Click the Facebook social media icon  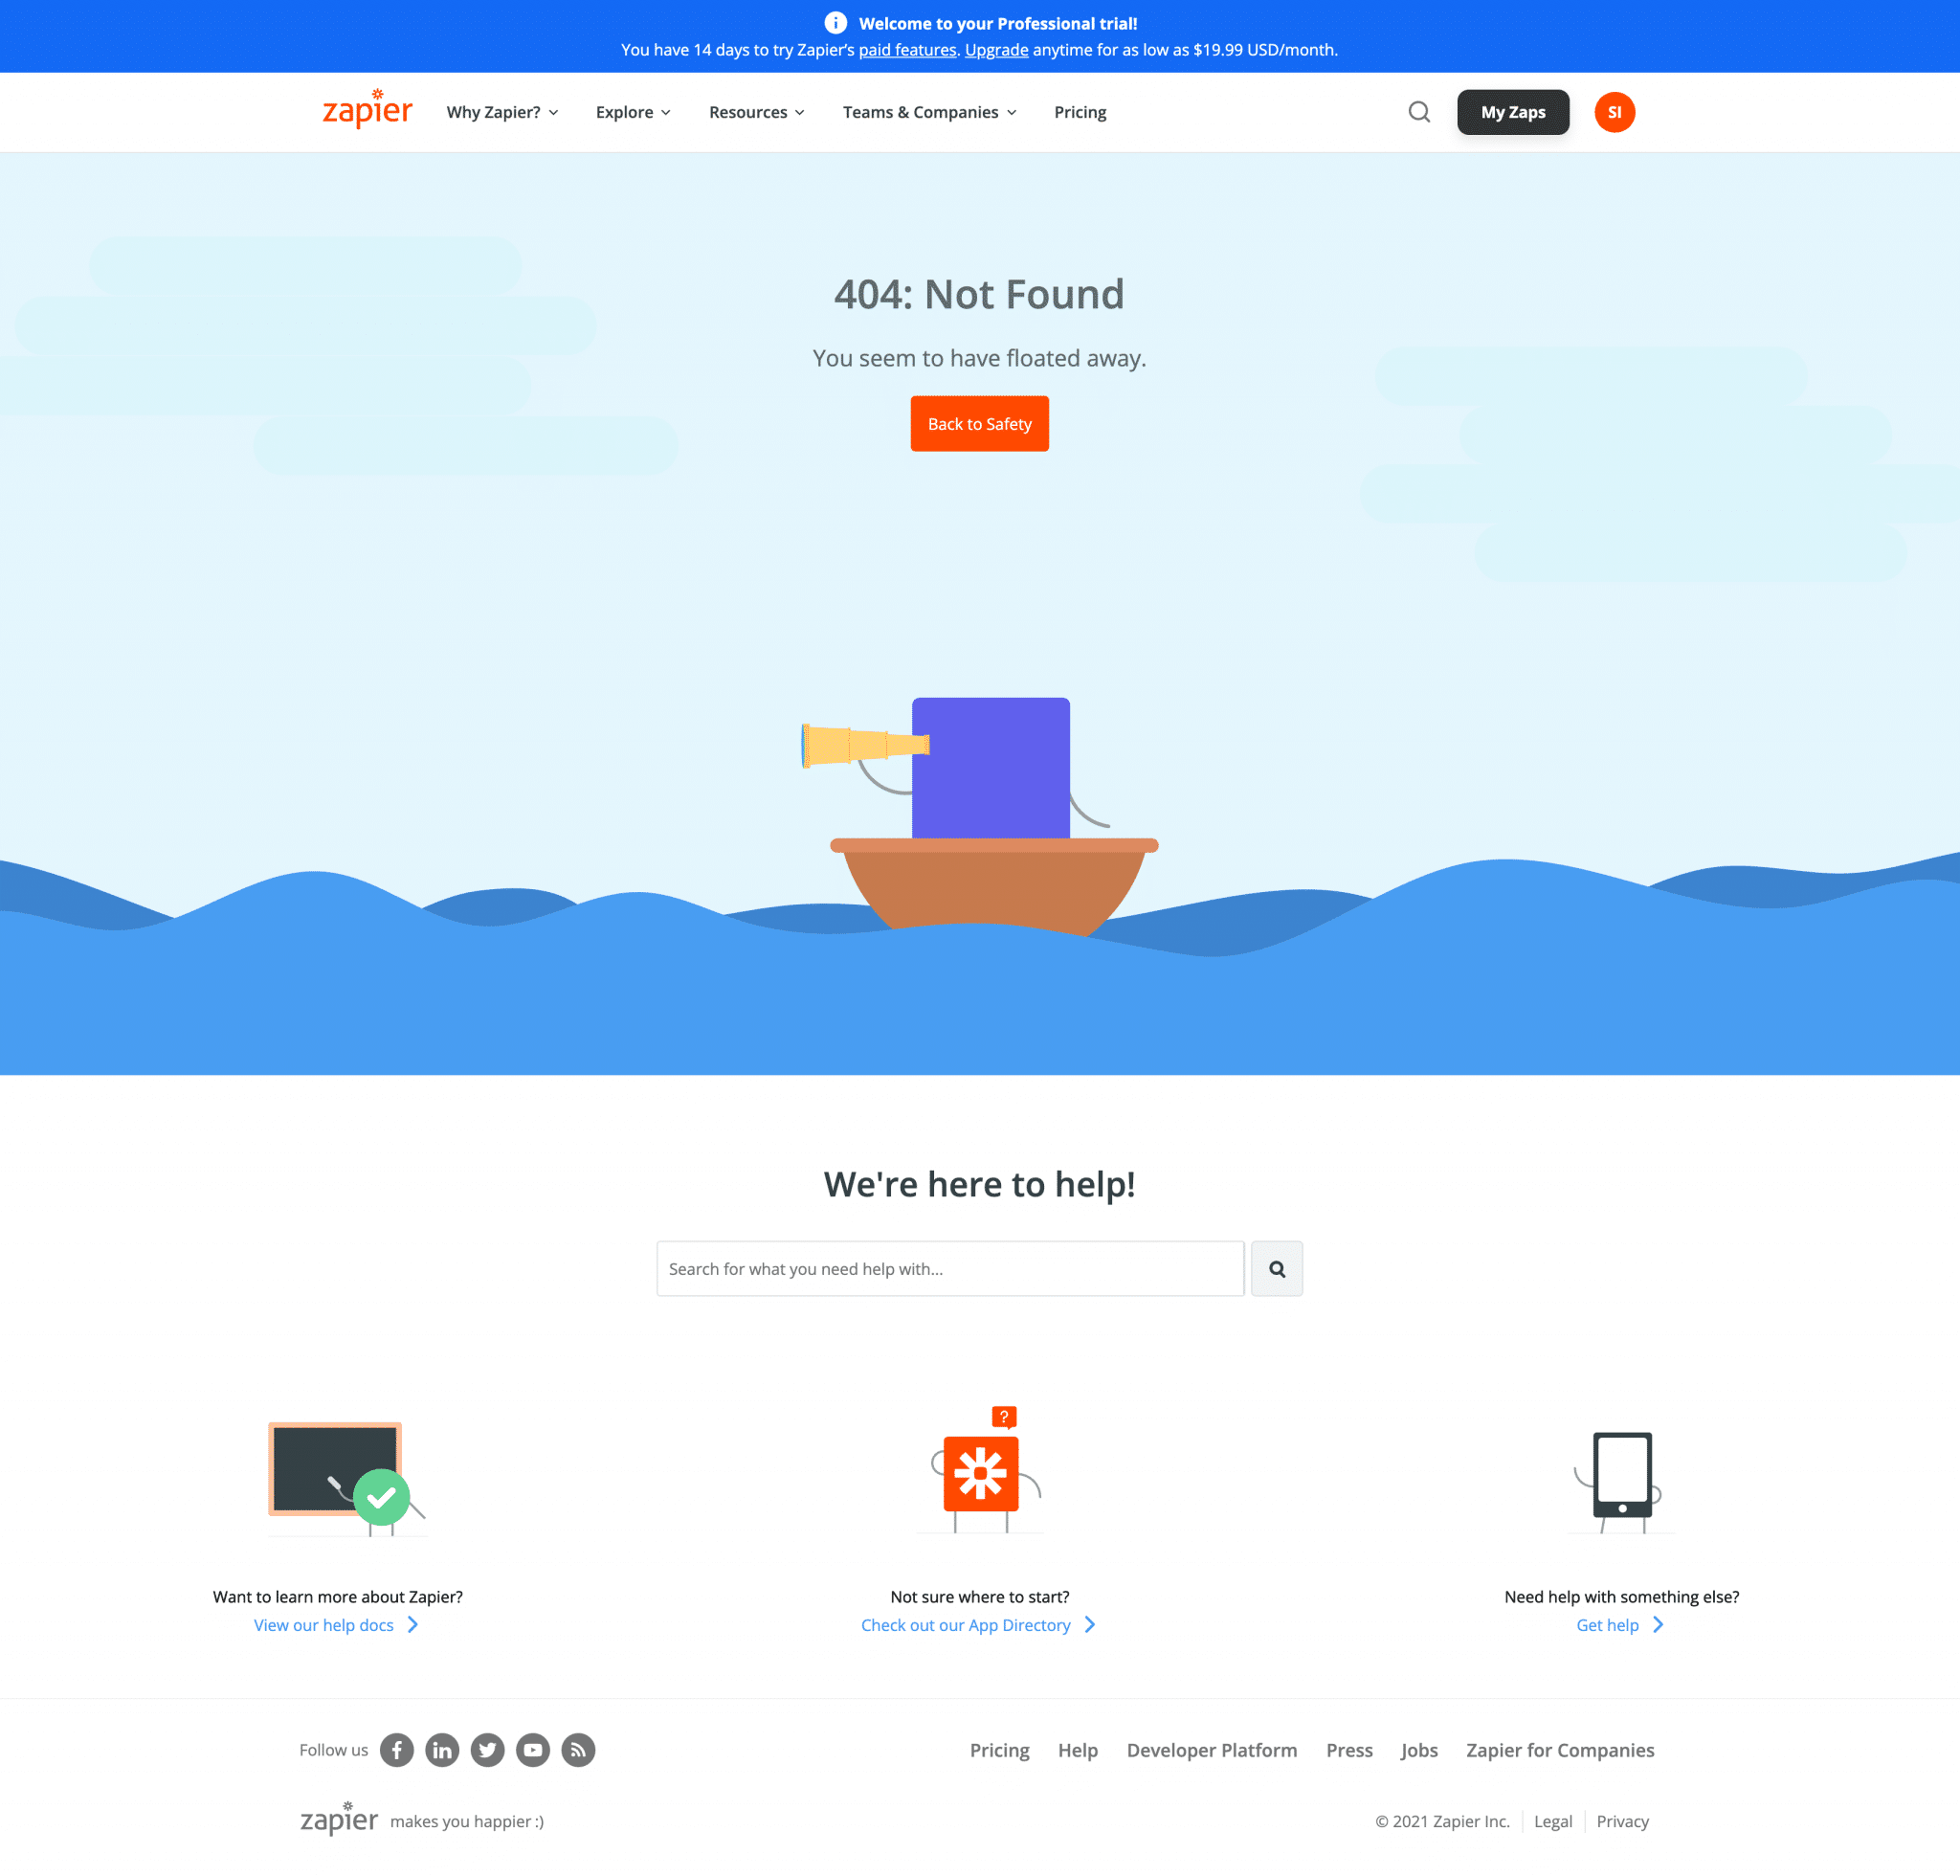tap(395, 1749)
